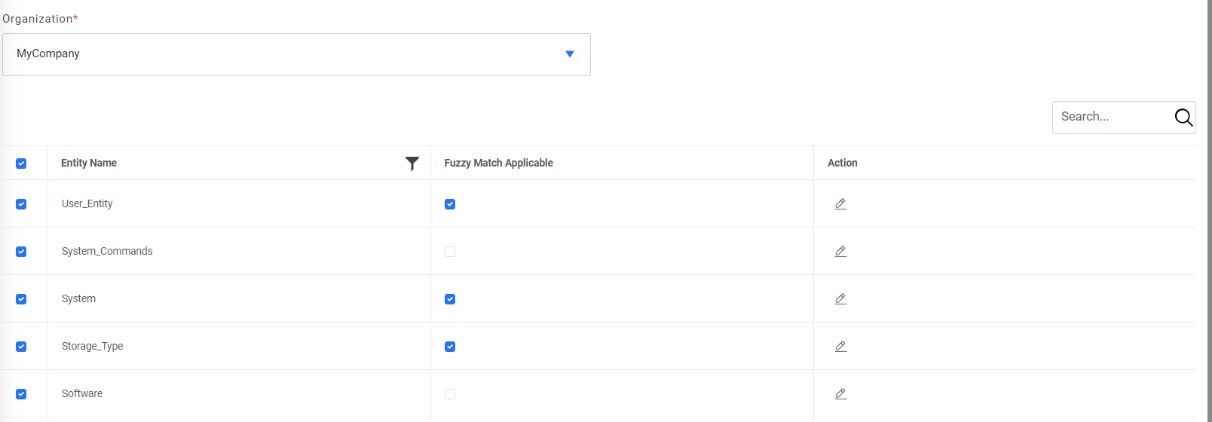This screenshot has height=422, width=1212.
Task: Click the edit pencil for System_Commands
Action: 840,251
